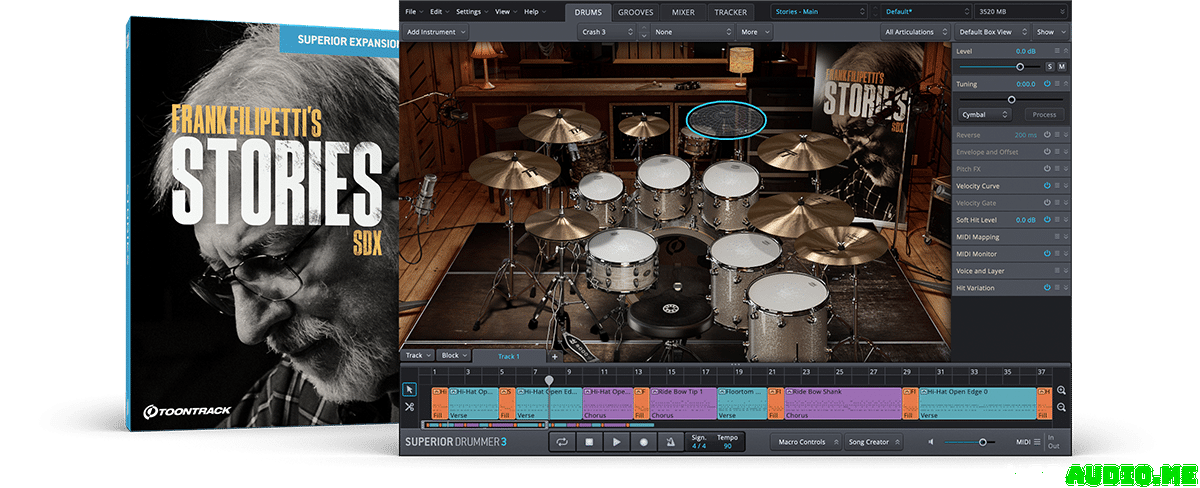Click the Process button

coord(1044,115)
